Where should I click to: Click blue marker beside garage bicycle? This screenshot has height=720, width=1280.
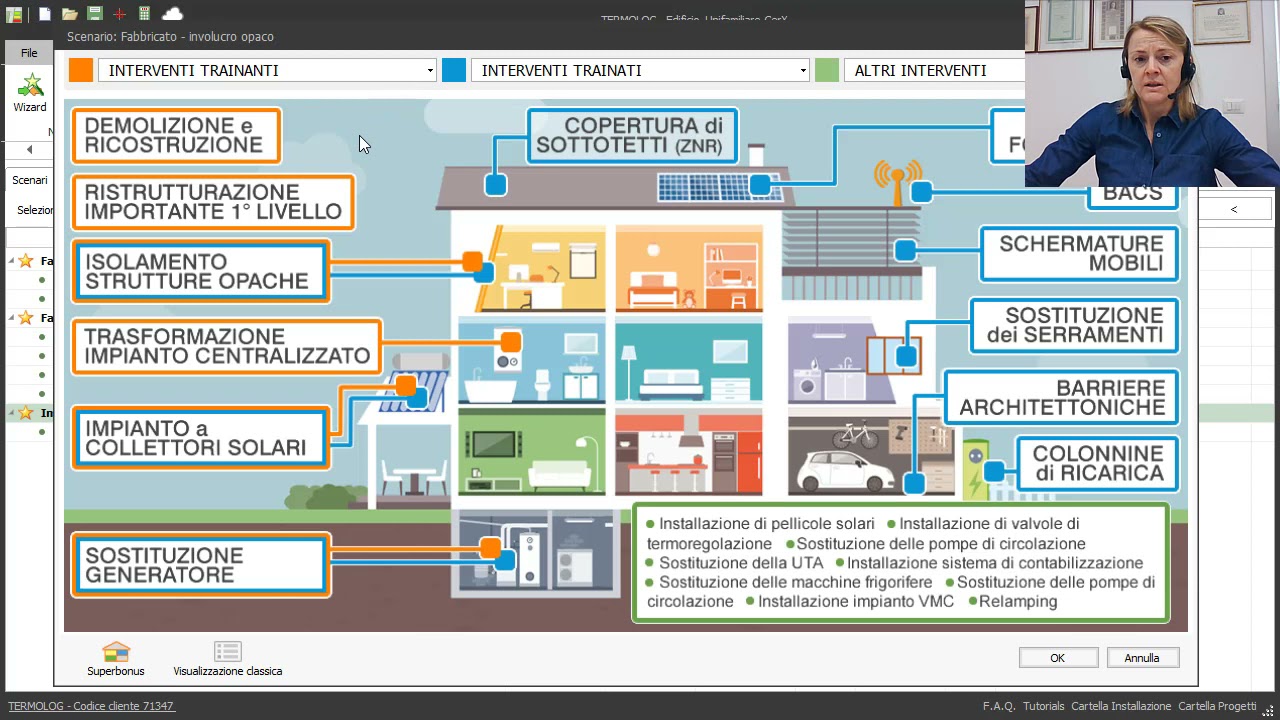(x=914, y=484)
